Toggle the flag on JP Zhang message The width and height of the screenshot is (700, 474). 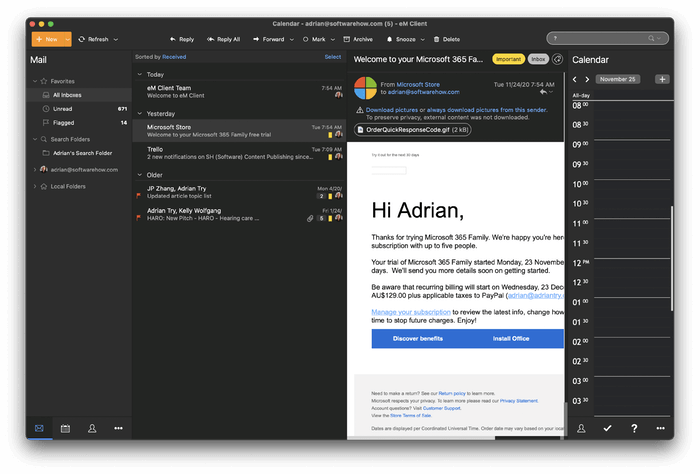click(138, 196)
